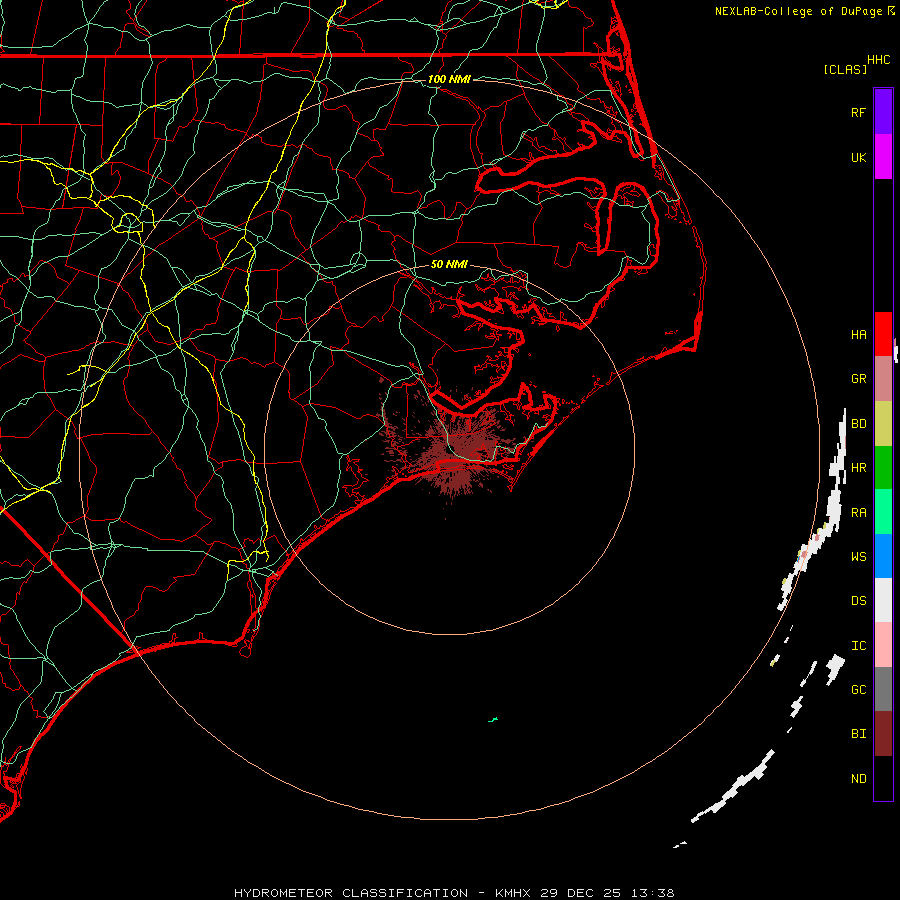
Task: Click the DS legend label
Action: click(858, 601)
